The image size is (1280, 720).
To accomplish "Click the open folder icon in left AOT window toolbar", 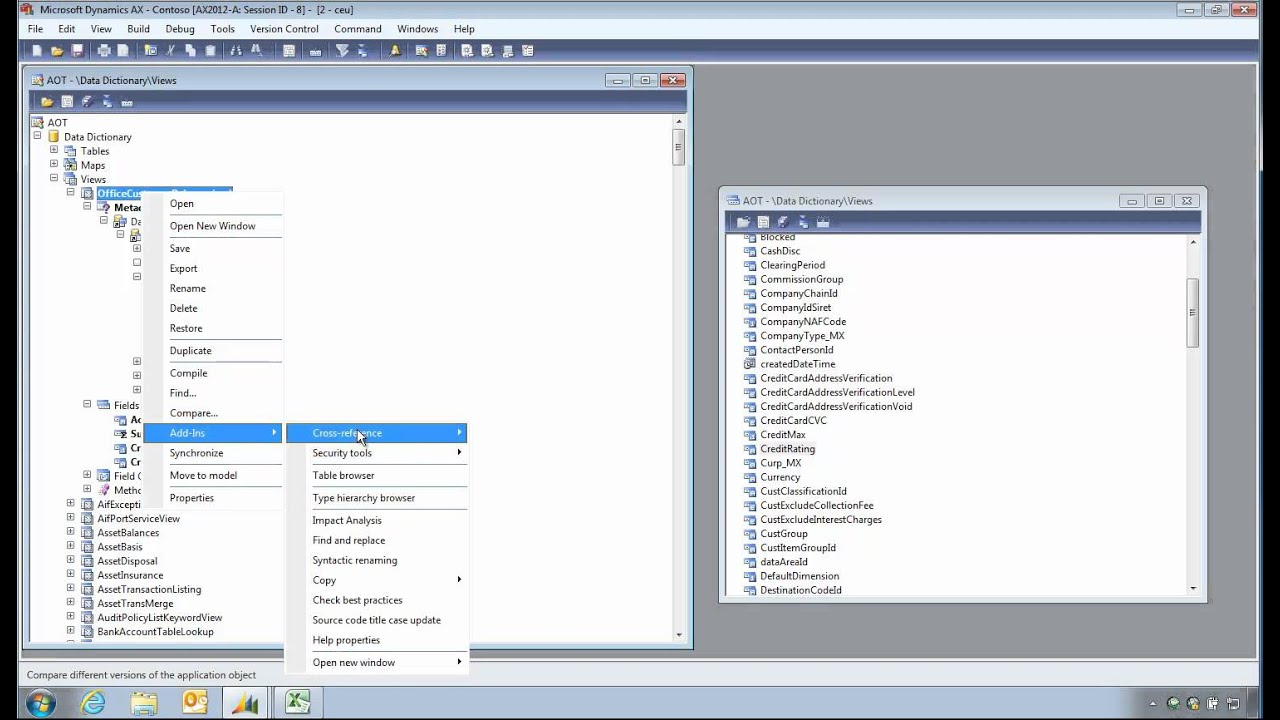I will tap(47, 102).
